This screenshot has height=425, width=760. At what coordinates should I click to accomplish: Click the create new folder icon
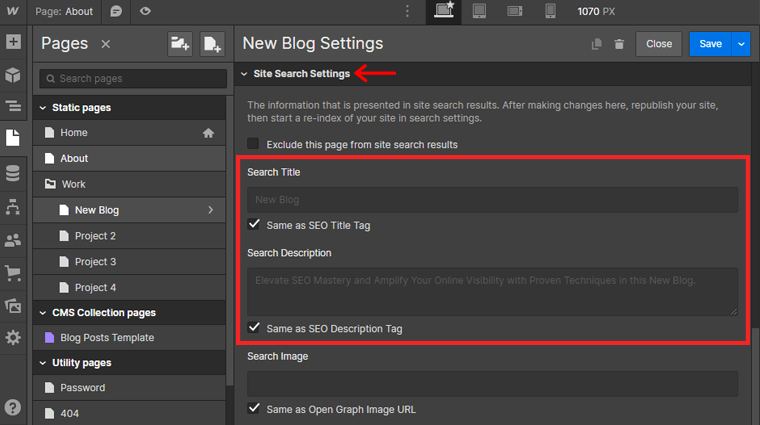[x=180, y=44]
